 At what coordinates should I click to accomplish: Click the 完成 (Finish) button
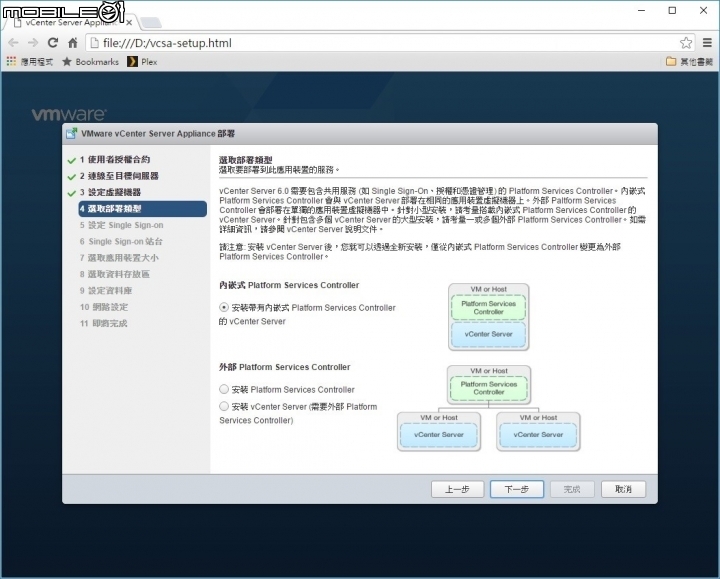(572, 489)
